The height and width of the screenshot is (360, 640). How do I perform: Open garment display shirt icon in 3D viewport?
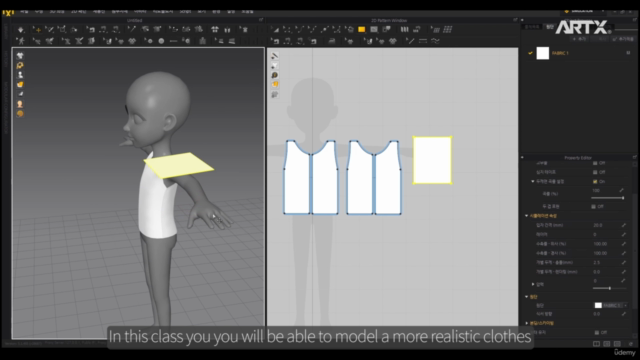pyautogui.click(x=20, y=56)
